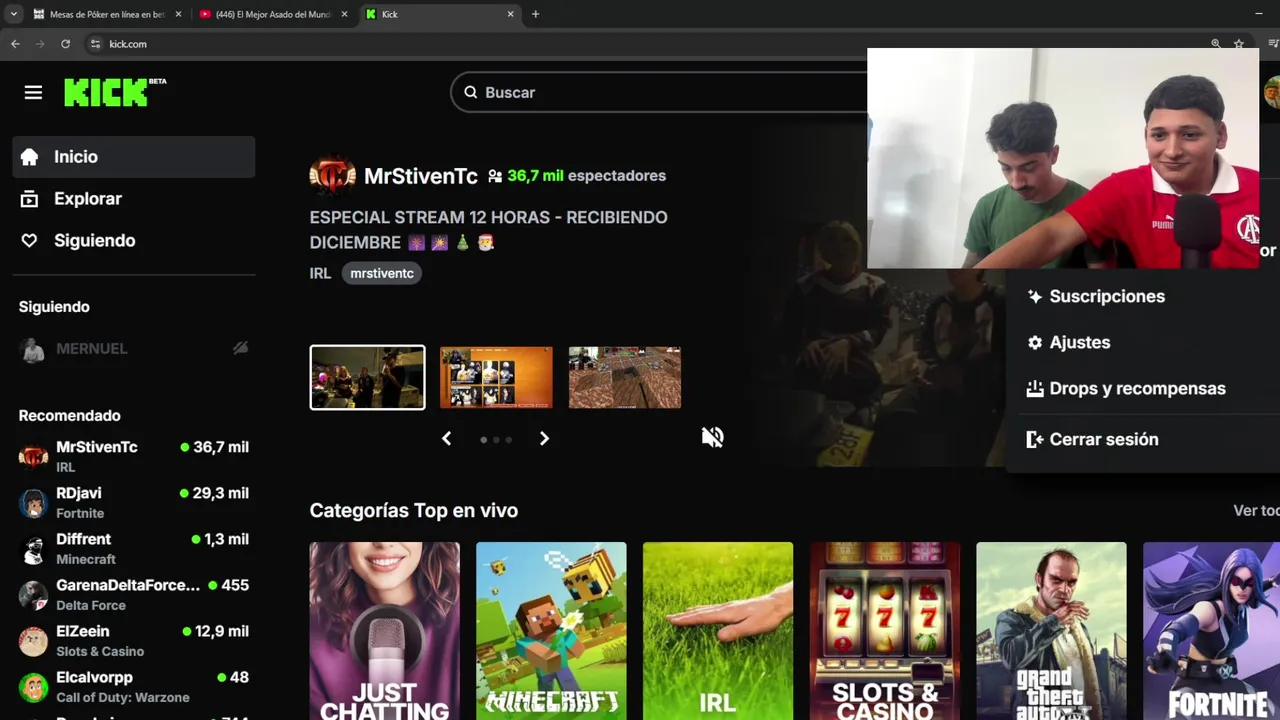Reload the page
This screenshot has height=720, width=1280.
(65, 44)
